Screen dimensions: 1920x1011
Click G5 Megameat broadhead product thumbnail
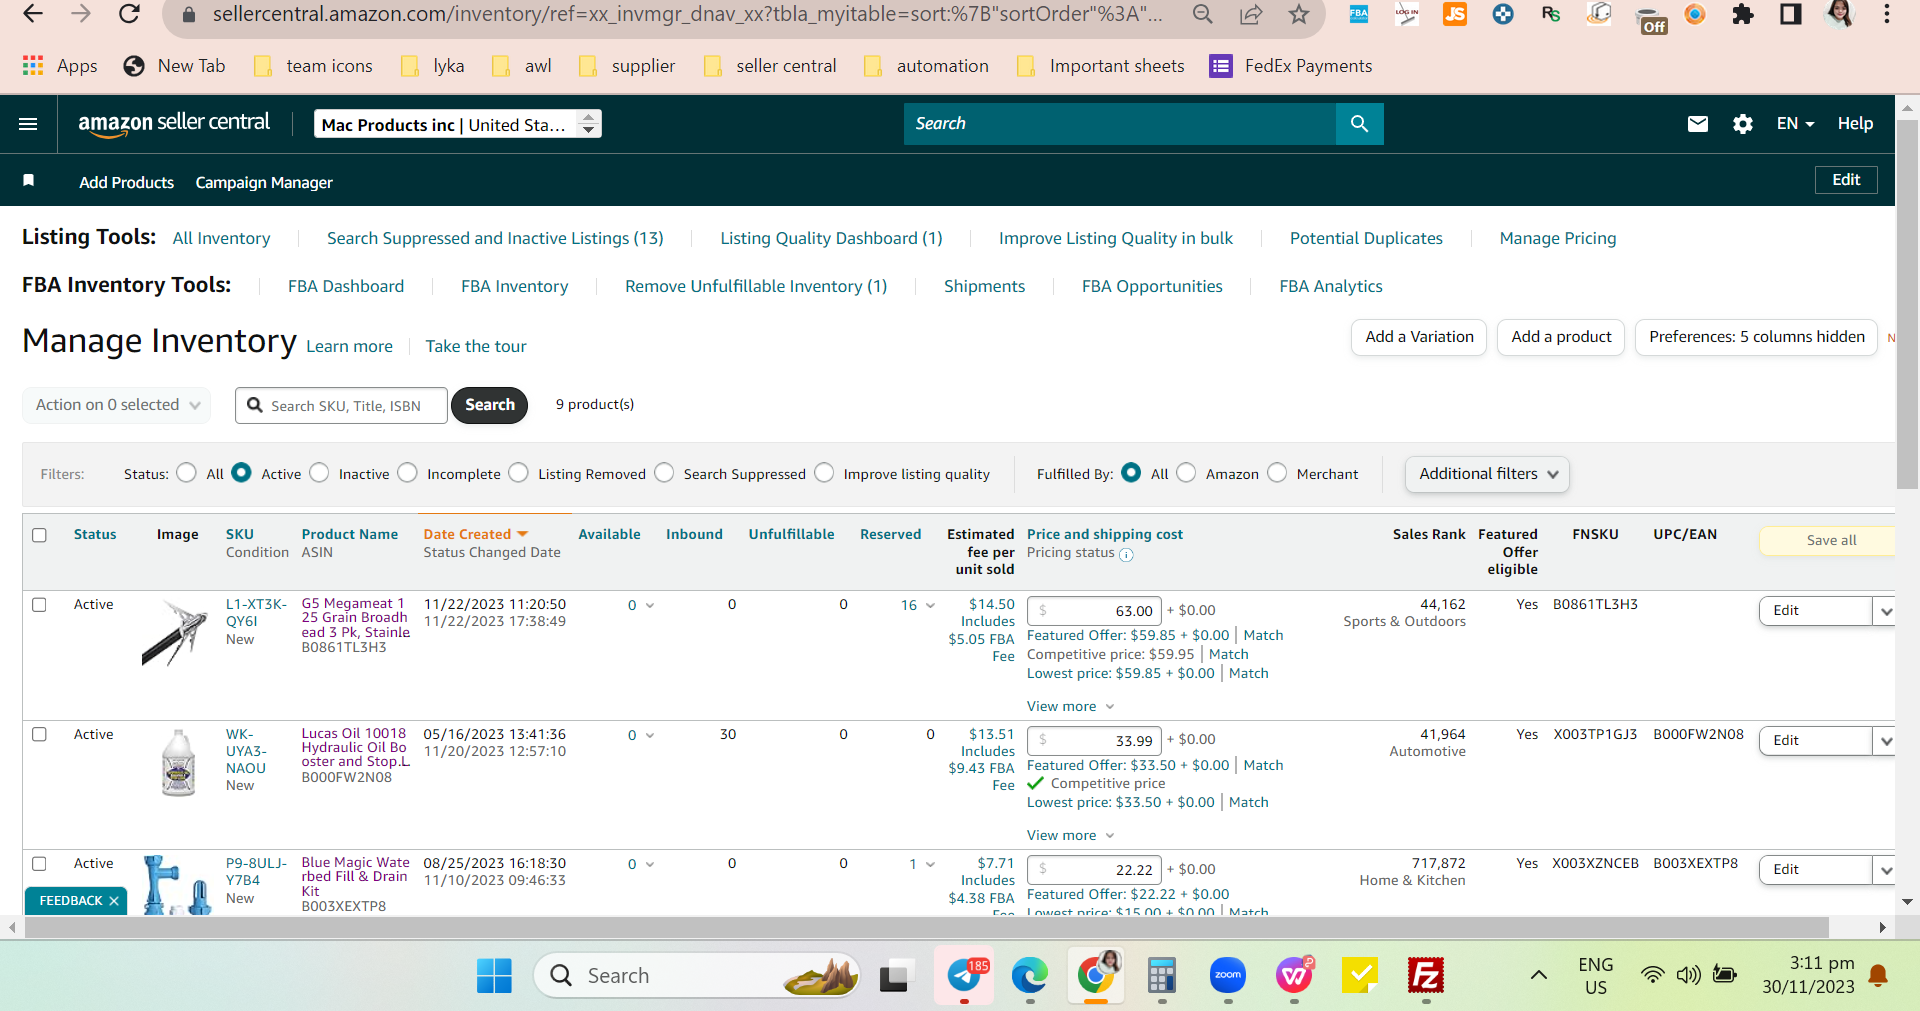pyautogui.click(x=175, y=632)
